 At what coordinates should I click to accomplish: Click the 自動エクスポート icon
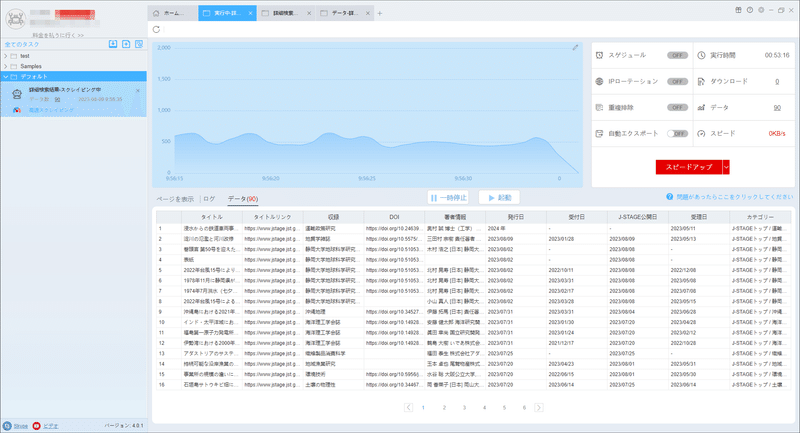pyautogui.click(x=599, y=134)
